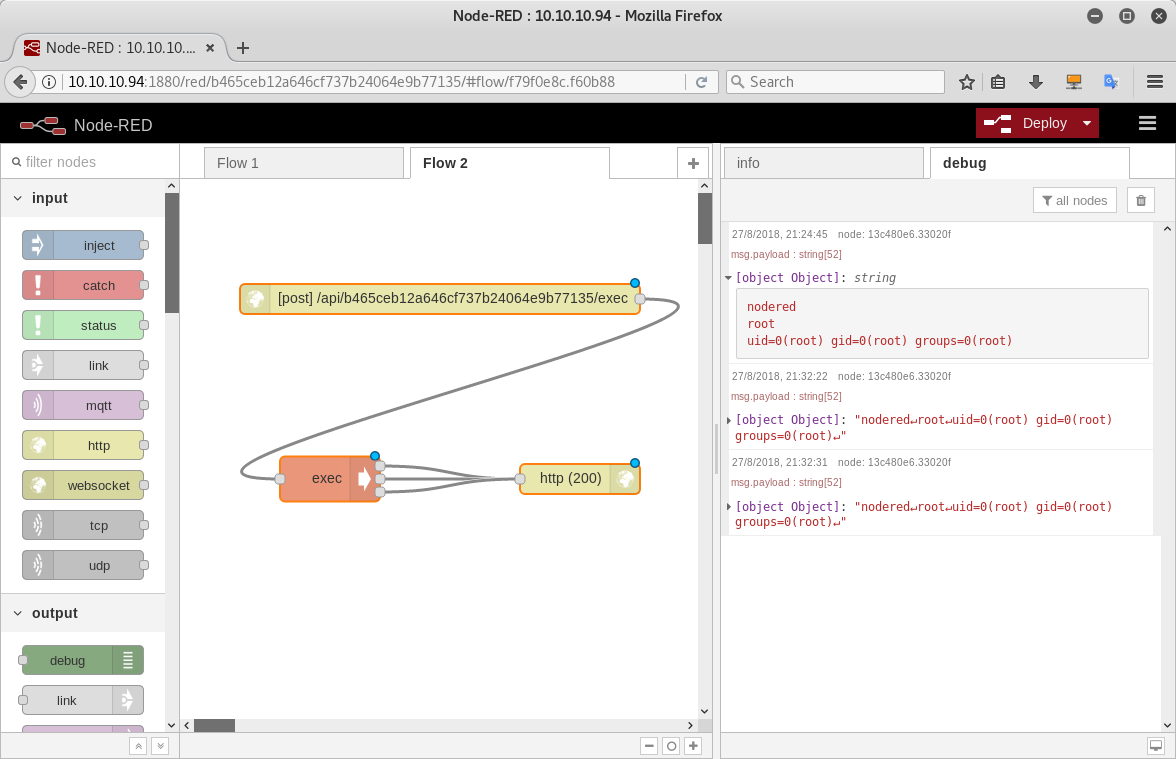Image resolution: width=1176 pixels, height=759 pixels.
Task: Select the http (200) response node
Action: coord(580,478)
